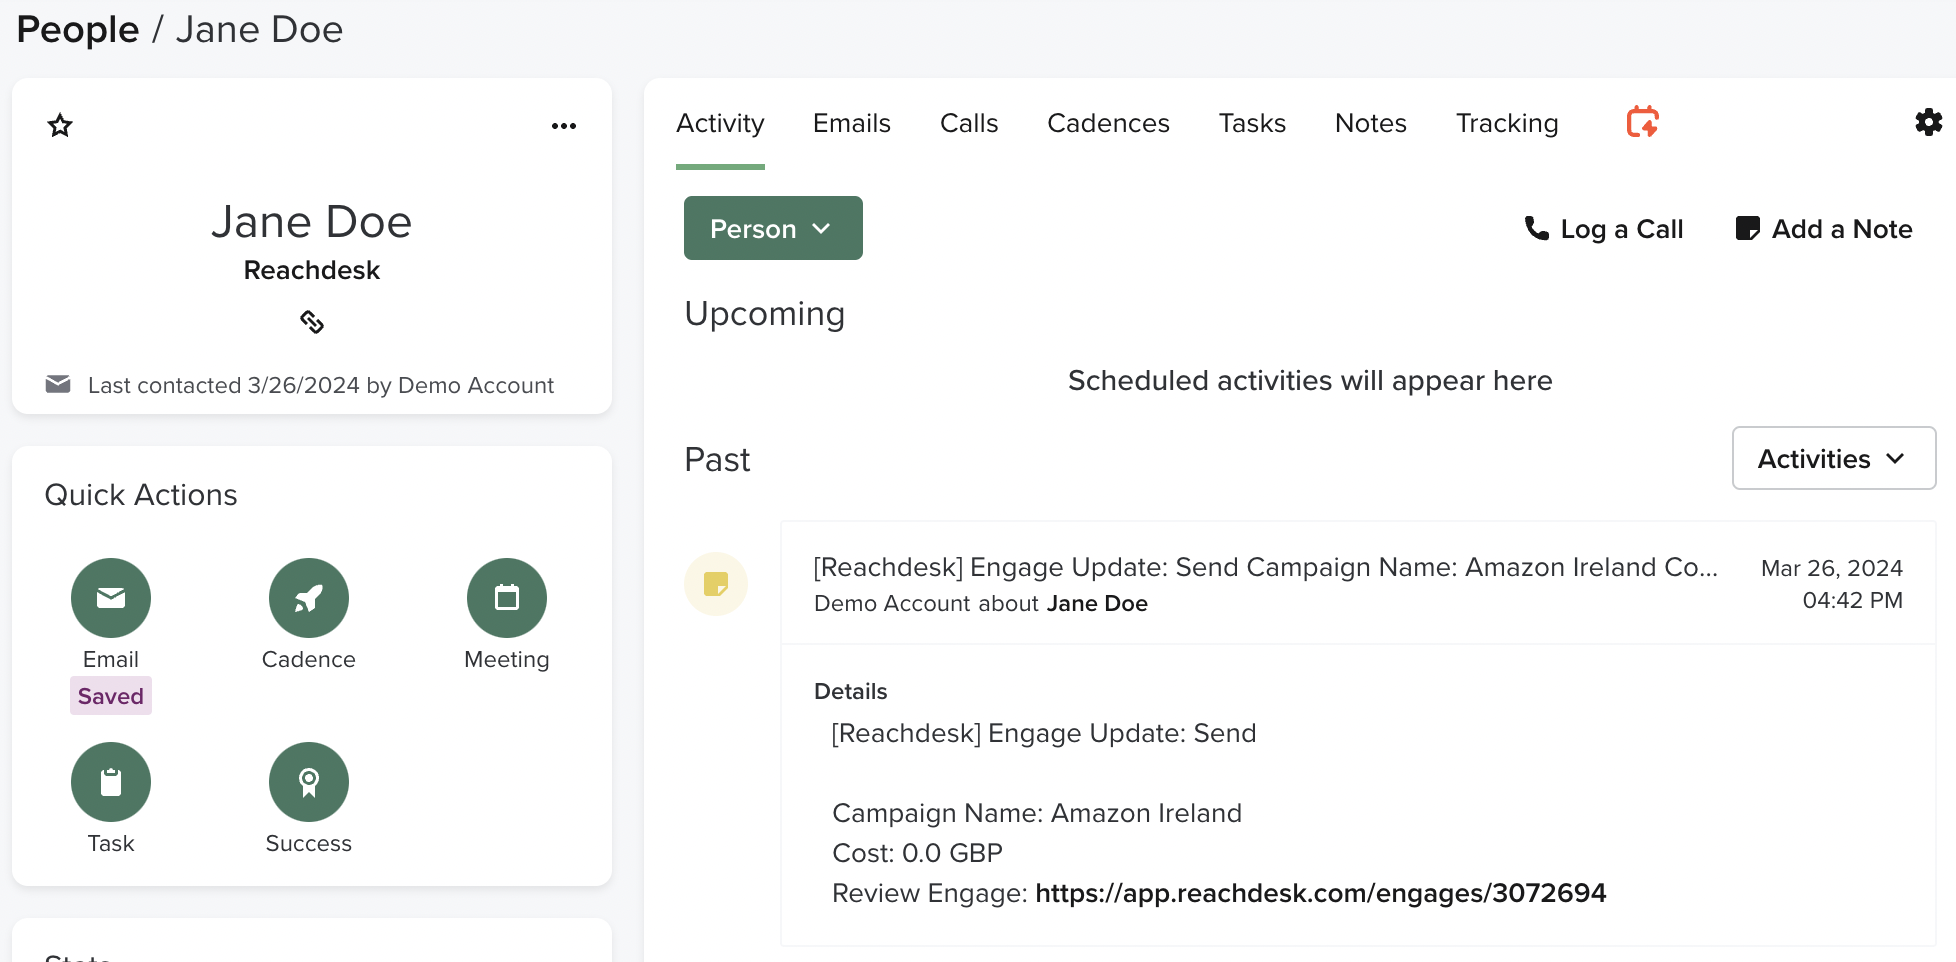Click the link icon under Reachdesk
The image size is (1956, 962).
312,321
